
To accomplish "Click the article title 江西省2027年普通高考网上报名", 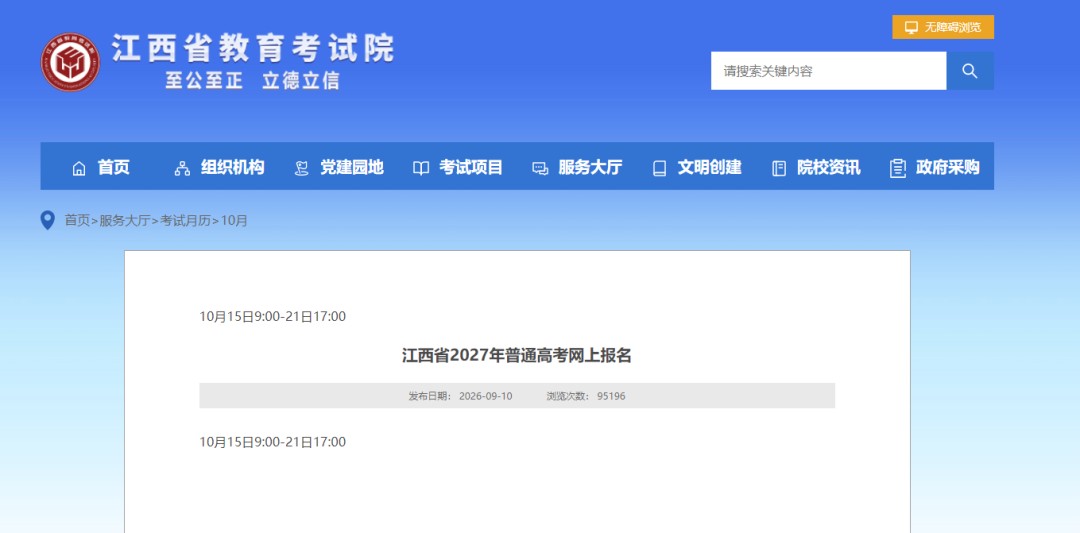I will tap(517, 356).
